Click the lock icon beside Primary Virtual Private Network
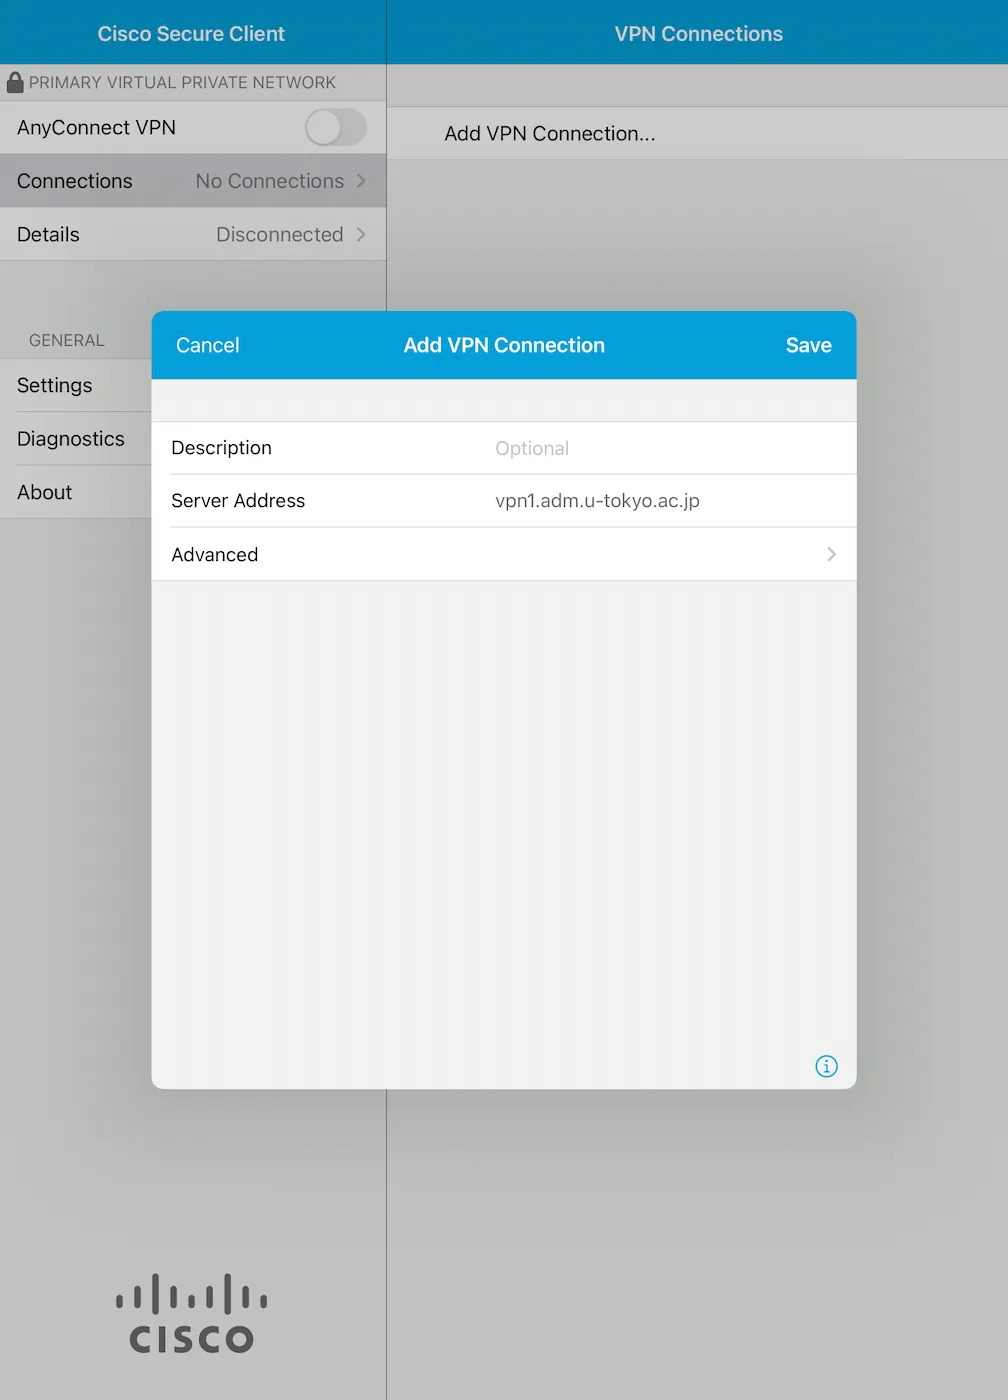The image size is (1008, 1400). [15, 82]
